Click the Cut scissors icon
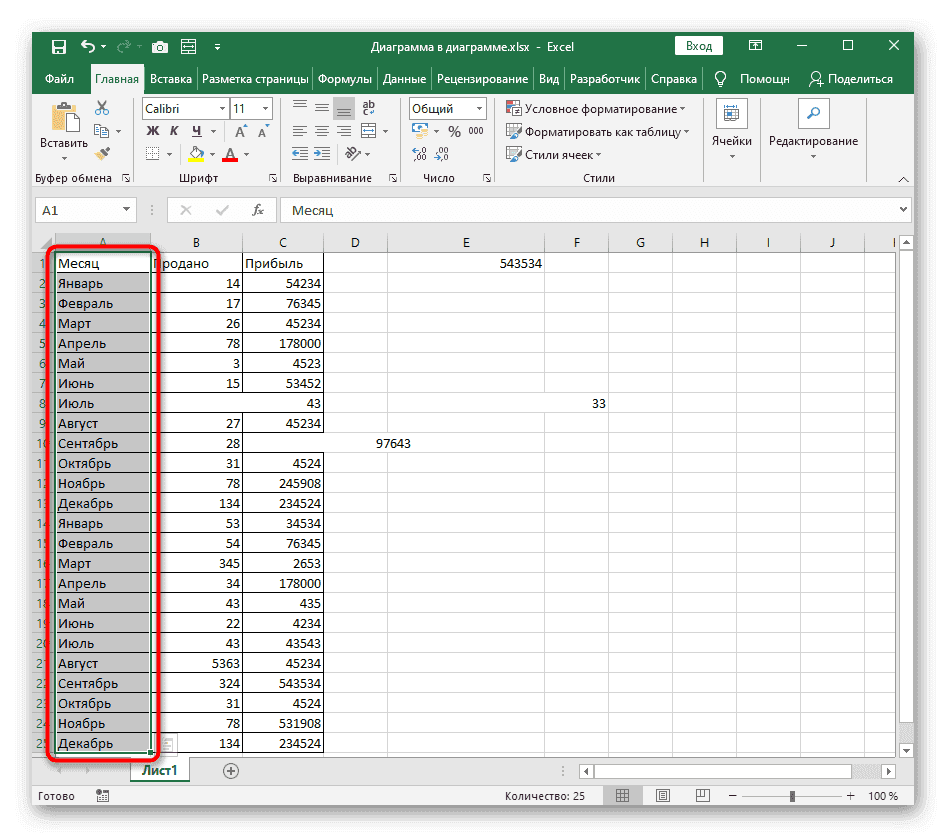This screenshot has width=946, height=837. click(x=102, y=108)
